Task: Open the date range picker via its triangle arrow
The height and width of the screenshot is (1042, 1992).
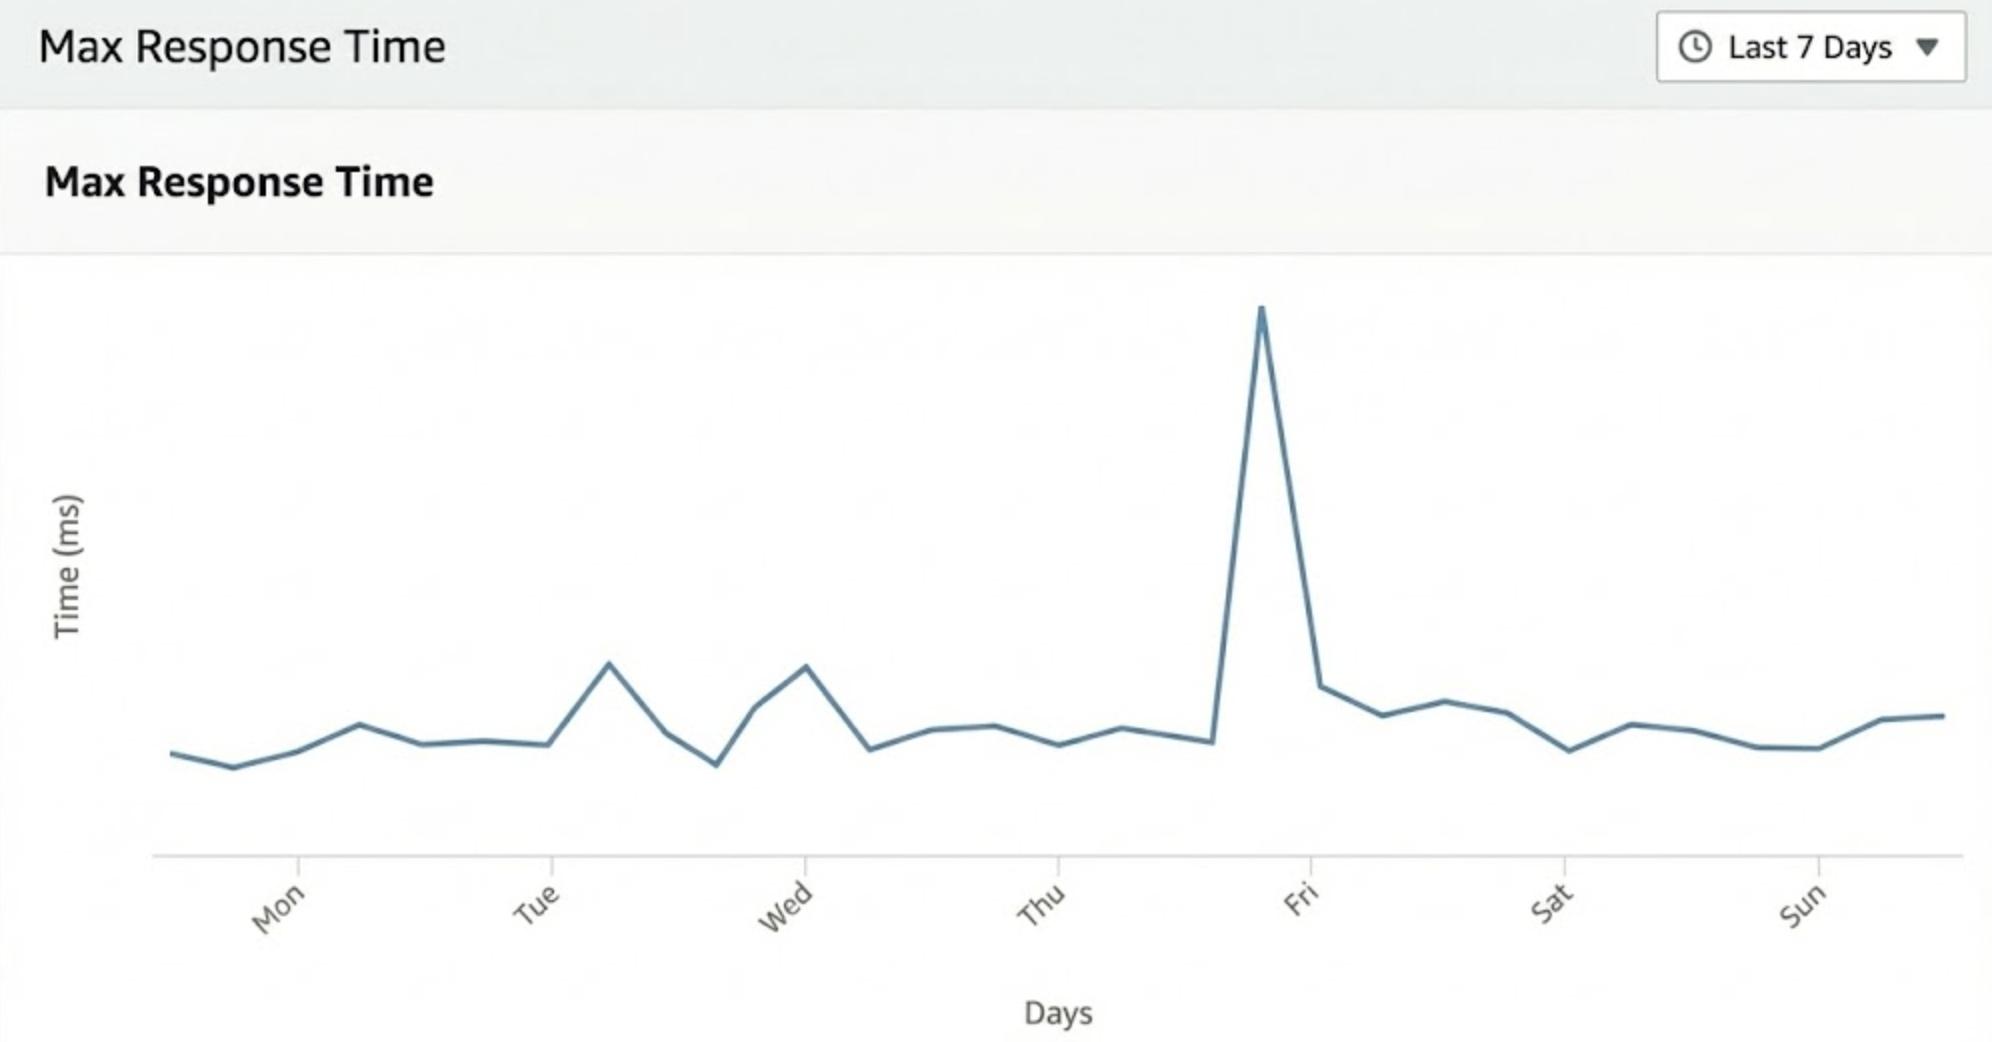Action: [x=1927, y=46]
